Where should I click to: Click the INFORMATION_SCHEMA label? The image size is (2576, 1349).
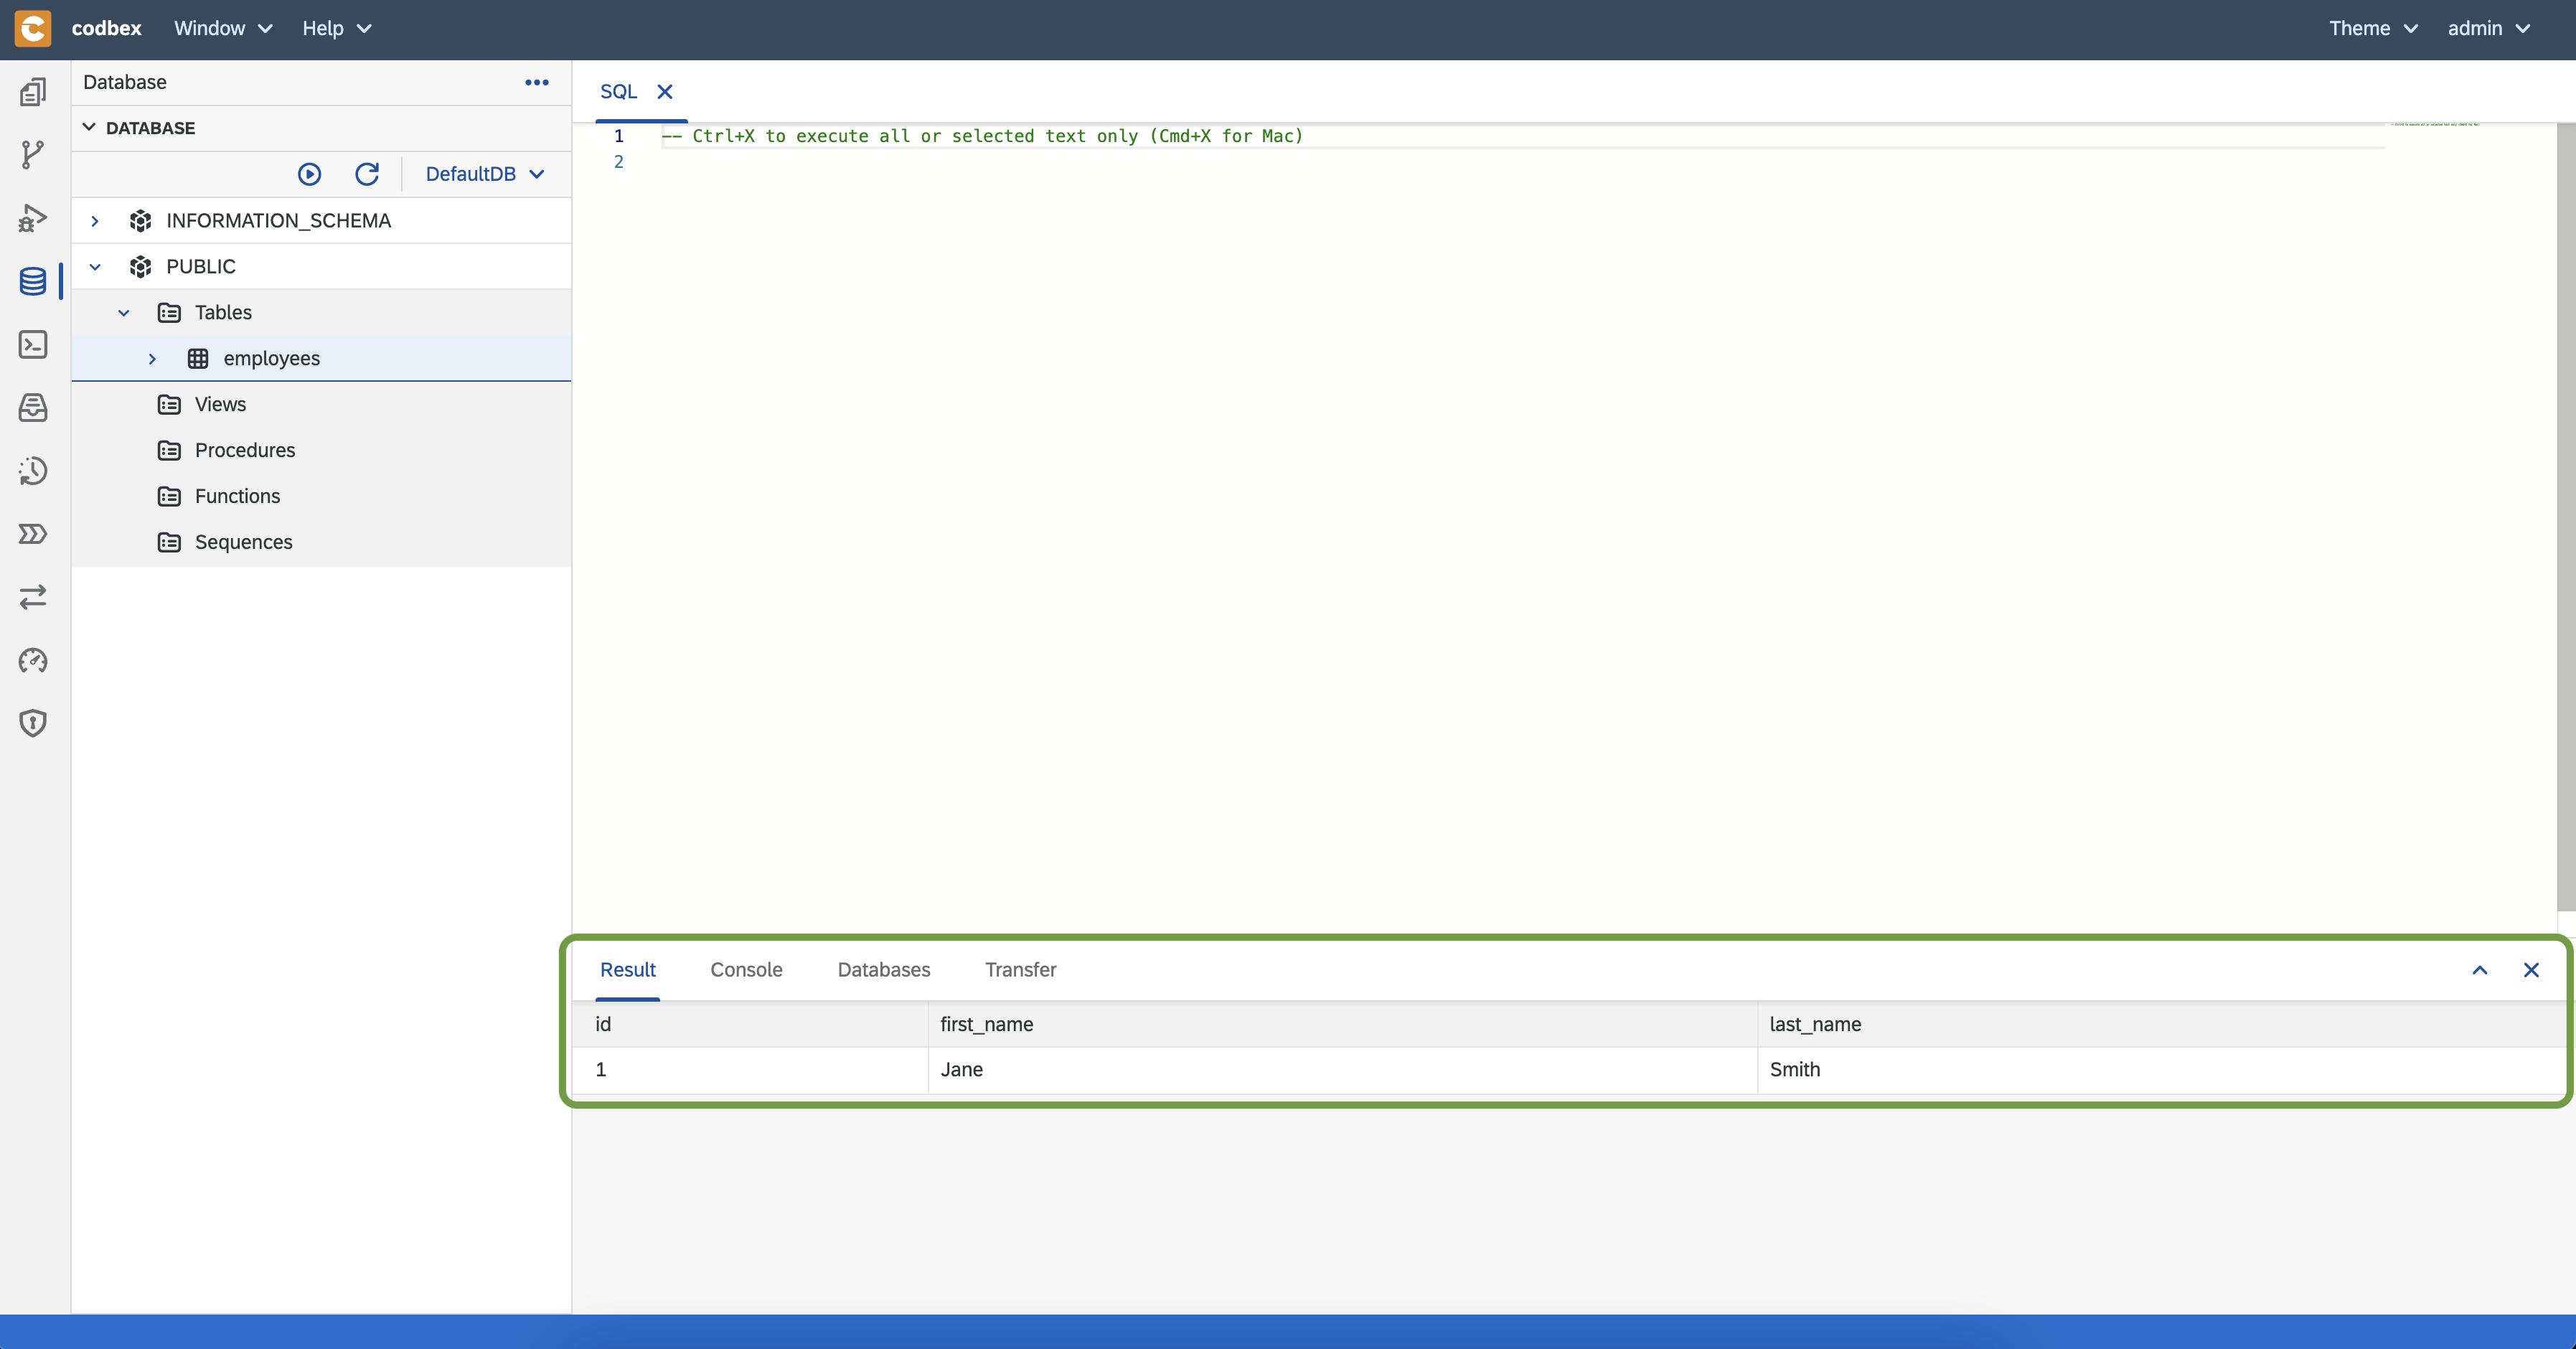tap(279, 221)
